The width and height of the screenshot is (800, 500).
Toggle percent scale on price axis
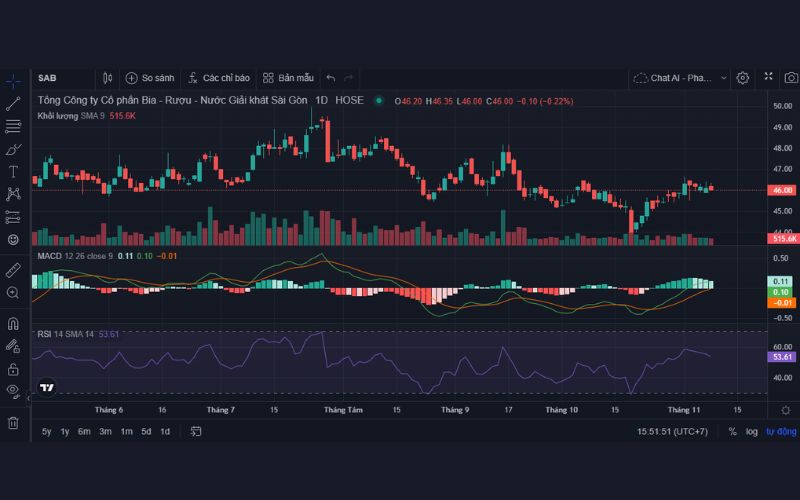click(732, 432)
